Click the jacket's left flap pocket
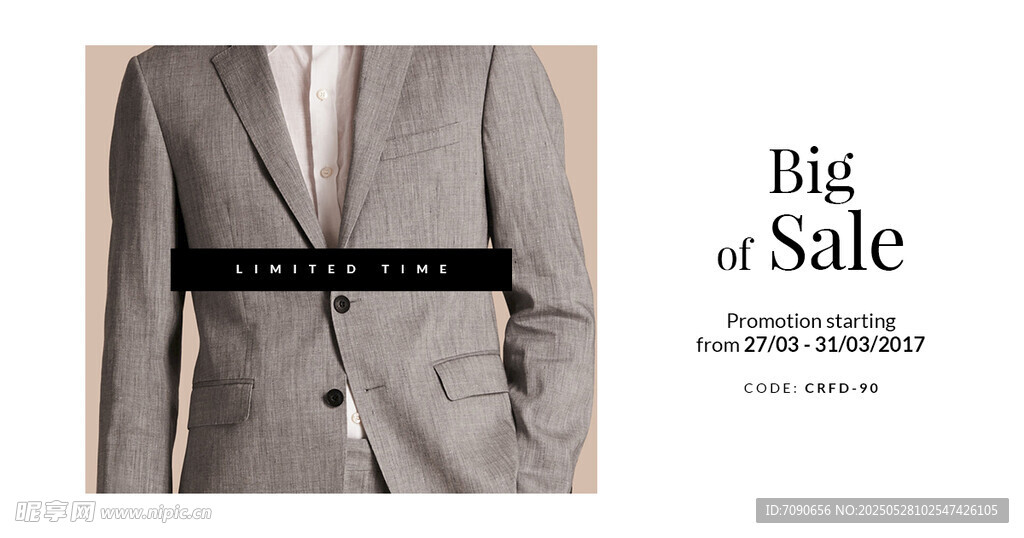 click(221, 403)
